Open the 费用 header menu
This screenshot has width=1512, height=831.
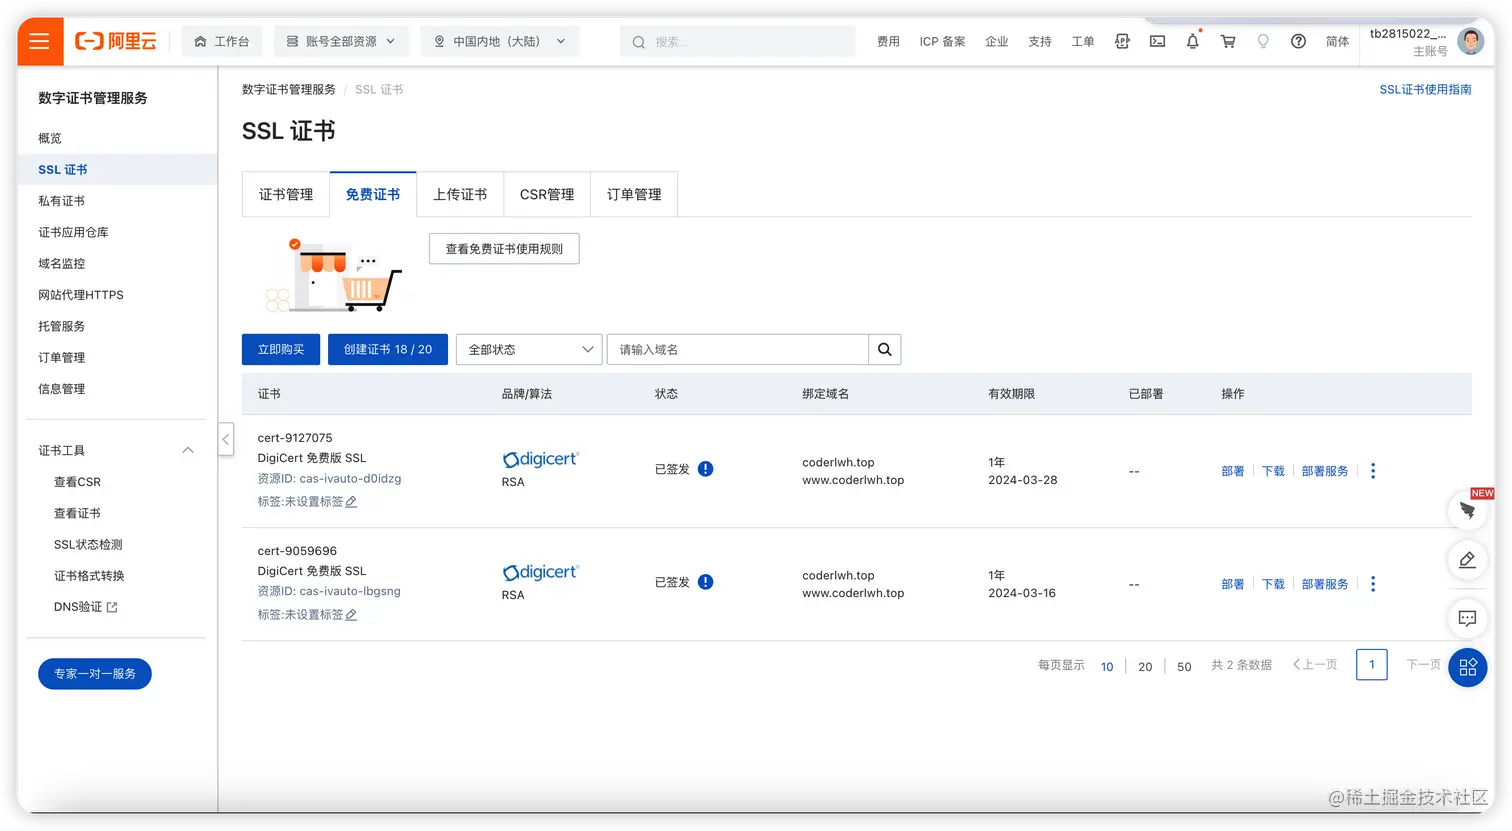pos(888,41)
